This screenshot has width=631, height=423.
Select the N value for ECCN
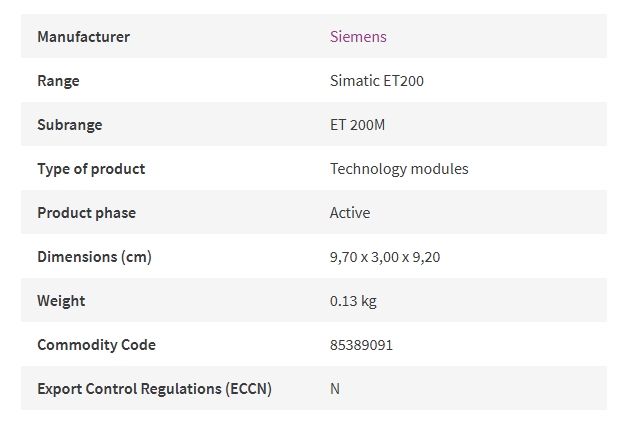pyautogui.click(x=335, y=389)
